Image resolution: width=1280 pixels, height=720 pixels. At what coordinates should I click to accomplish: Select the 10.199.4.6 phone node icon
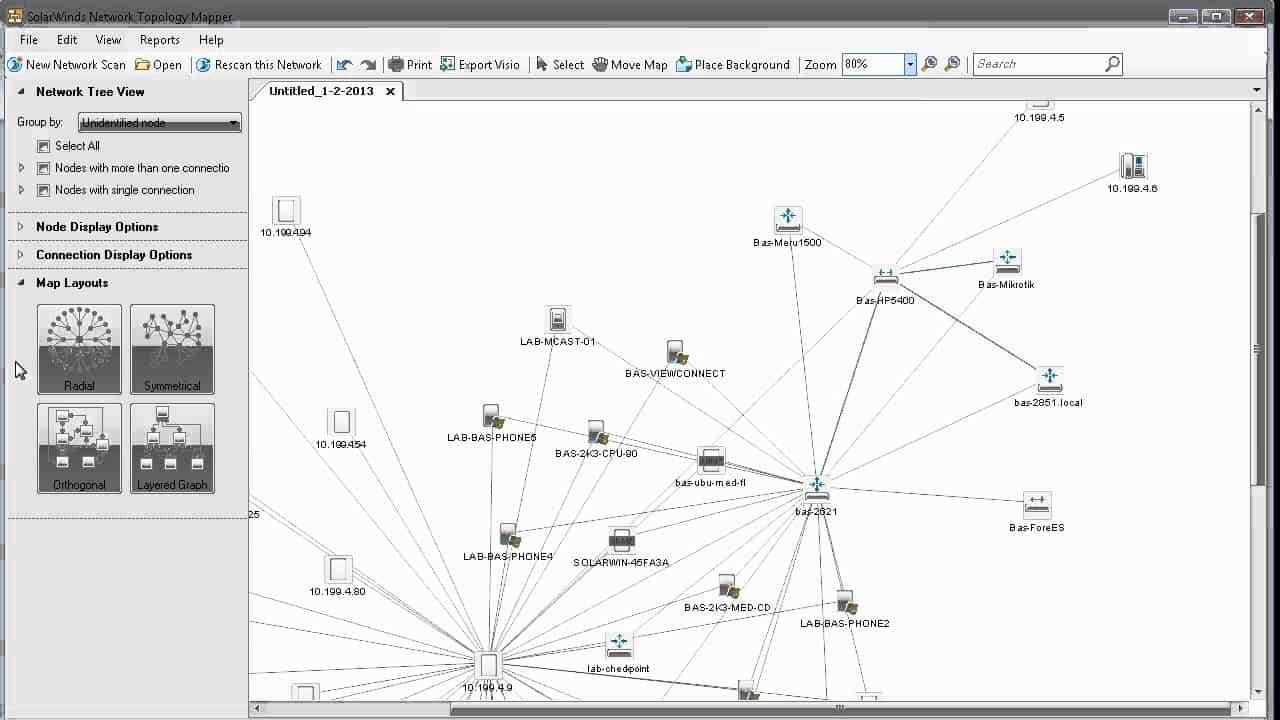coord(1133,166)
